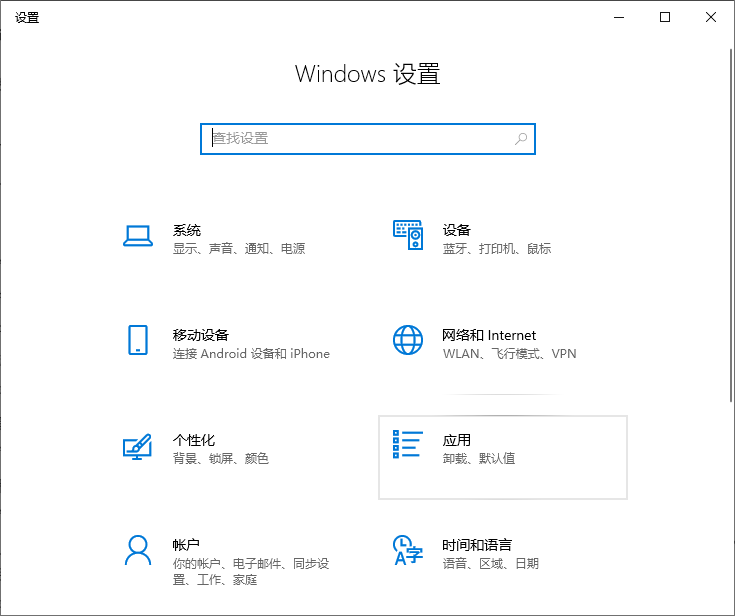The image size is (735, 616).
Task: Open 移动设备 settings title
Action: pyautogui.click(x=201, y=335)
